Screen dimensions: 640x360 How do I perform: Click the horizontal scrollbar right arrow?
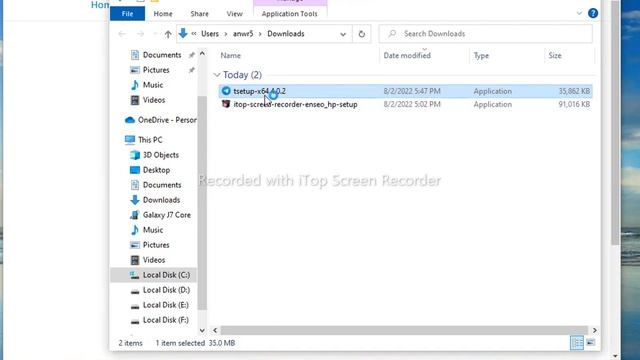click(x=594, y=330)
